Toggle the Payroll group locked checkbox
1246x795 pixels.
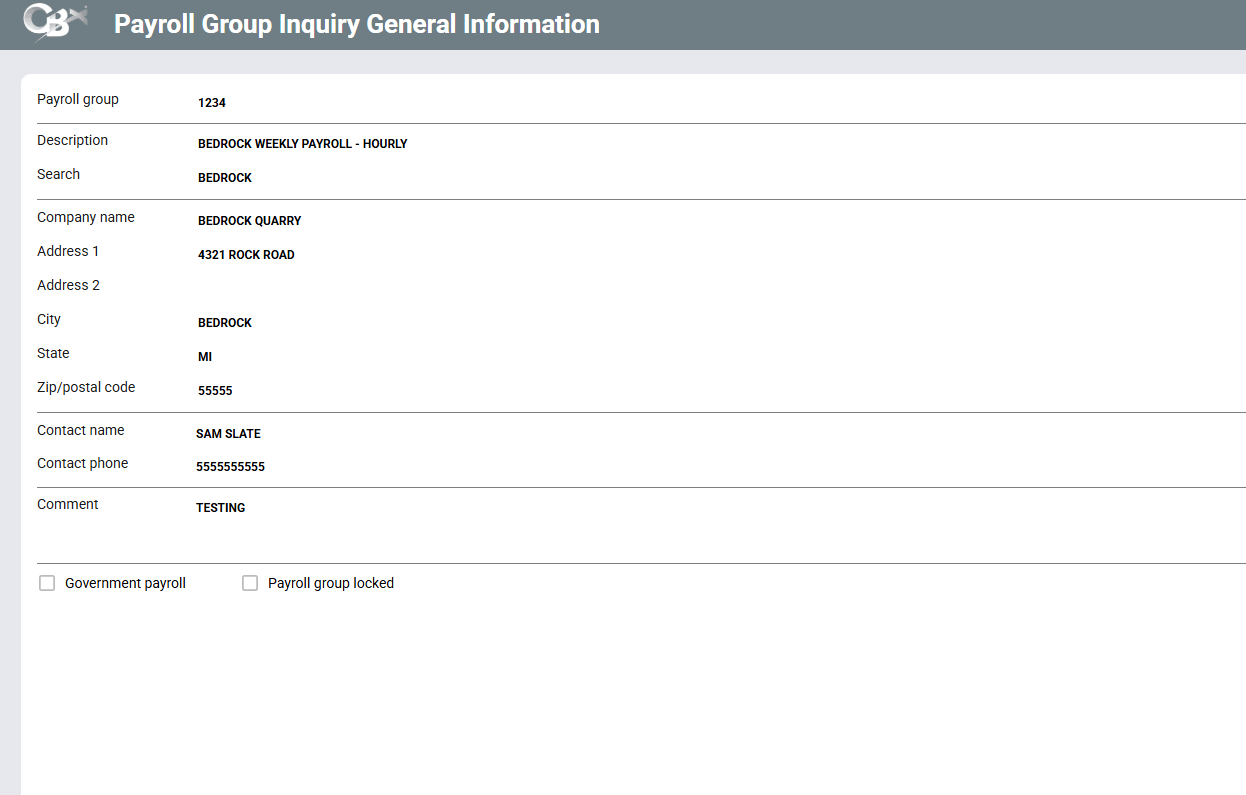[250, 583]
